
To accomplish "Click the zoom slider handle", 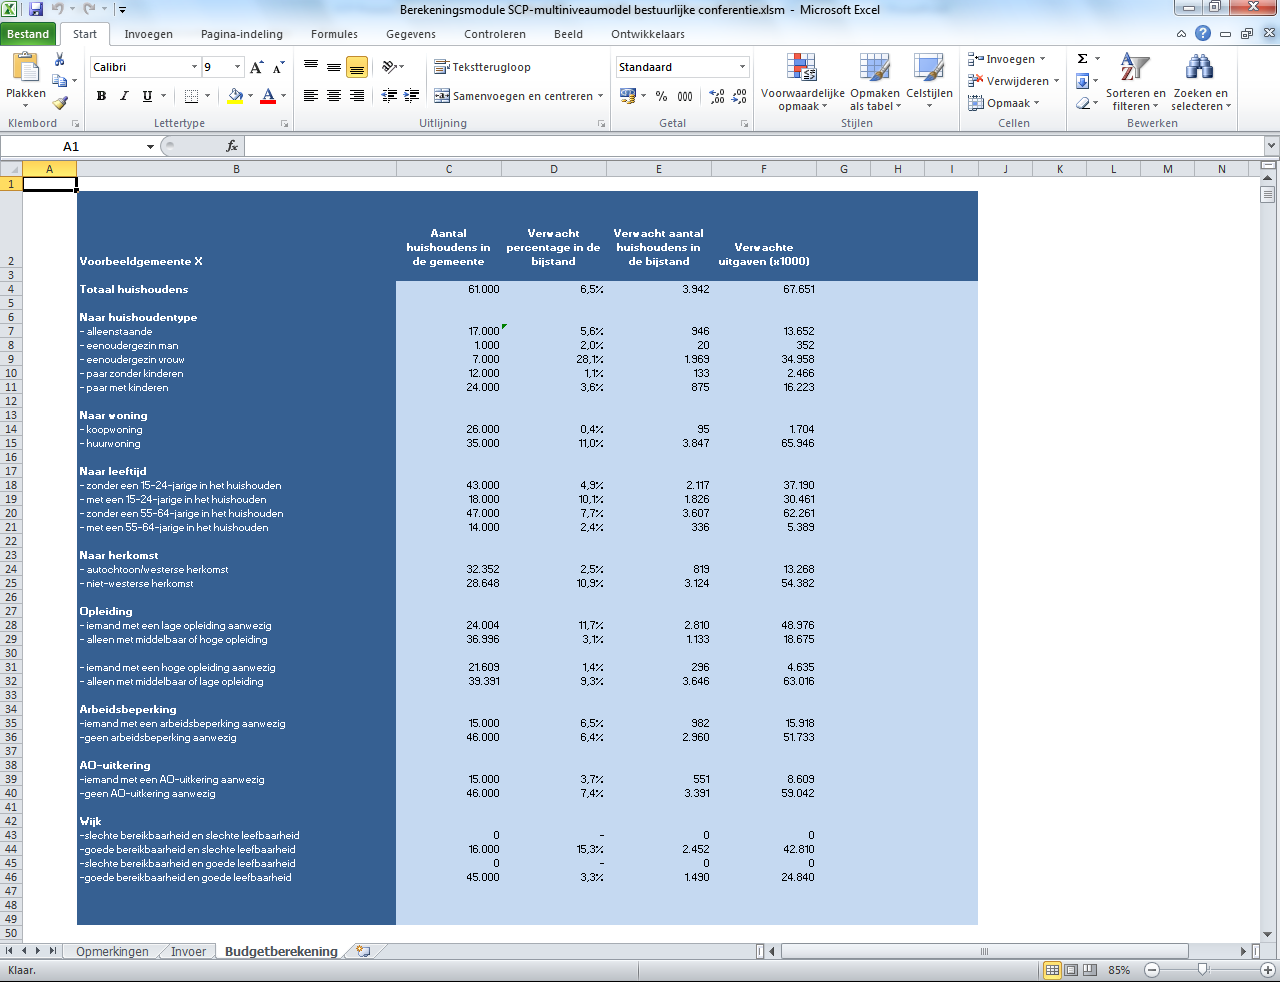I will [x=1202, y=969].
